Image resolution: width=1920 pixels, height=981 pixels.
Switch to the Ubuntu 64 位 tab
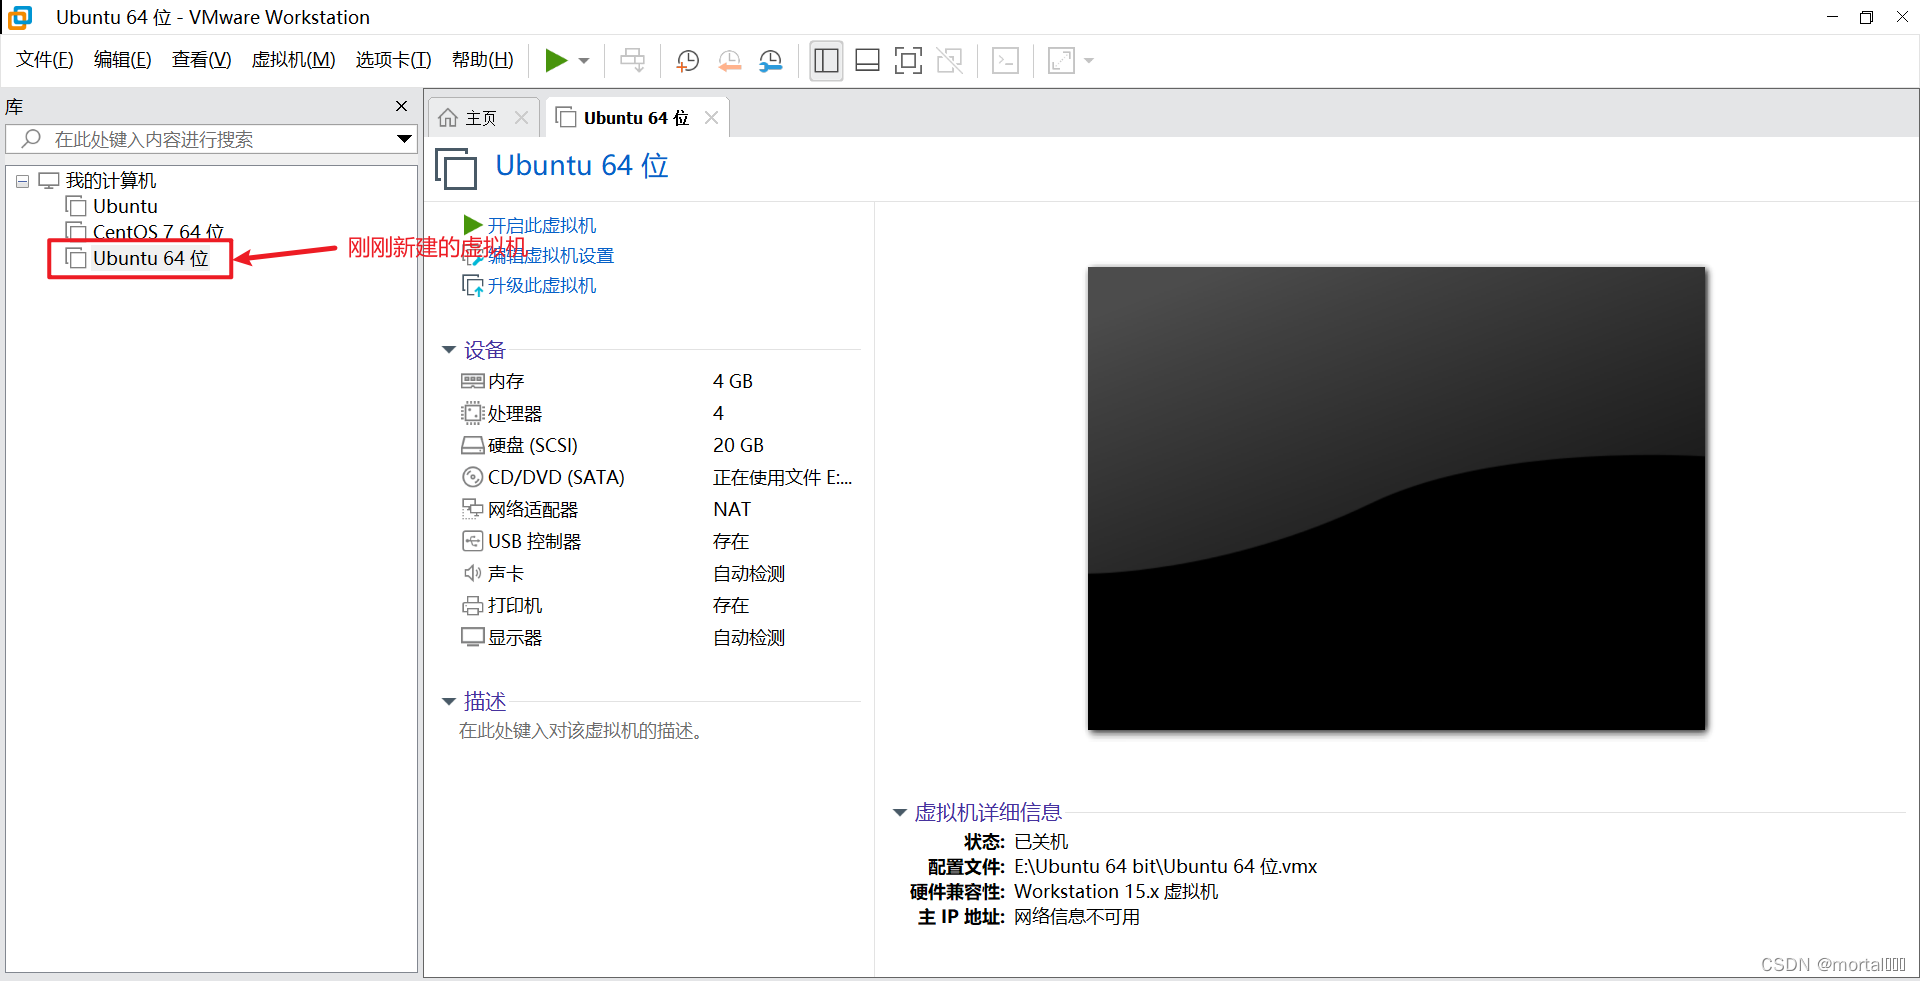636,118
